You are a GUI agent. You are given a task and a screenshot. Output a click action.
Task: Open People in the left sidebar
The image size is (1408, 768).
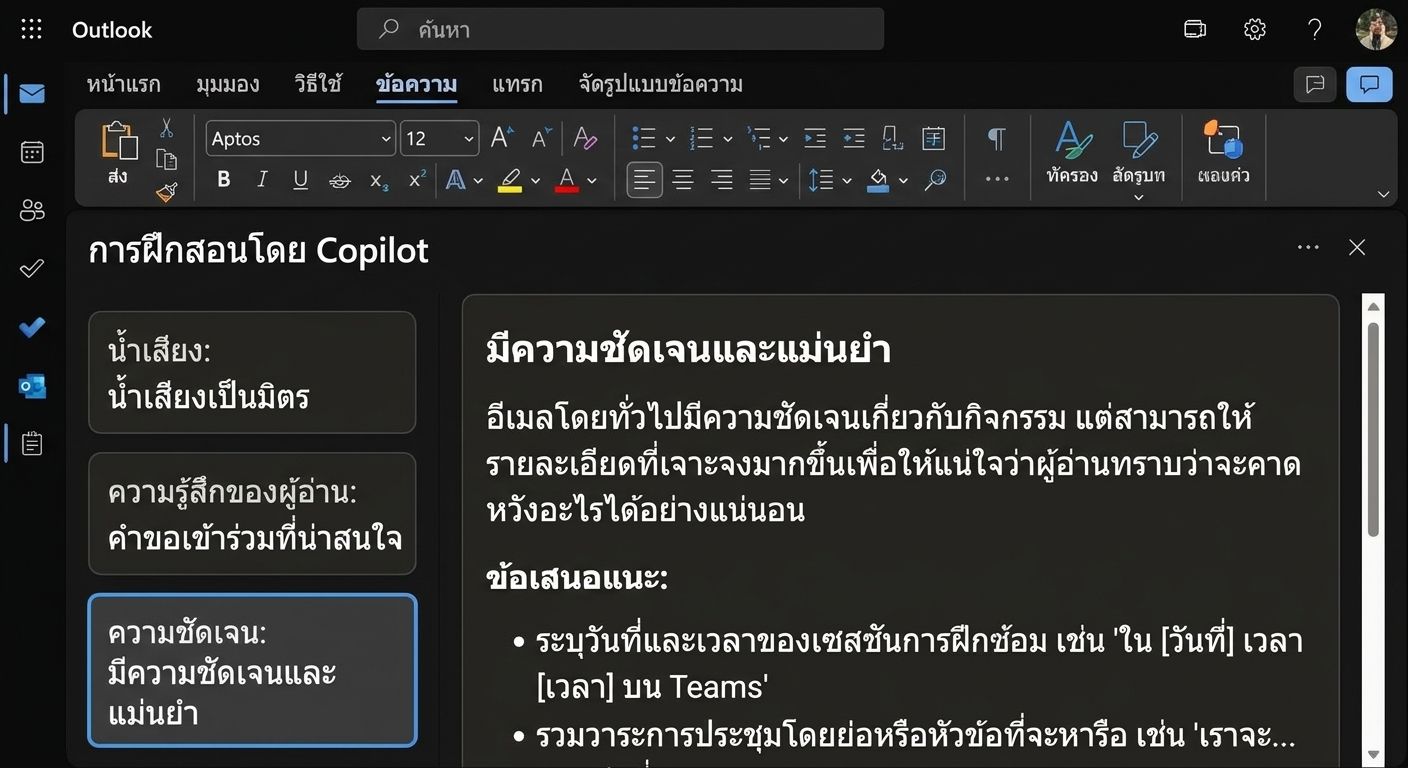pos(32,210)
